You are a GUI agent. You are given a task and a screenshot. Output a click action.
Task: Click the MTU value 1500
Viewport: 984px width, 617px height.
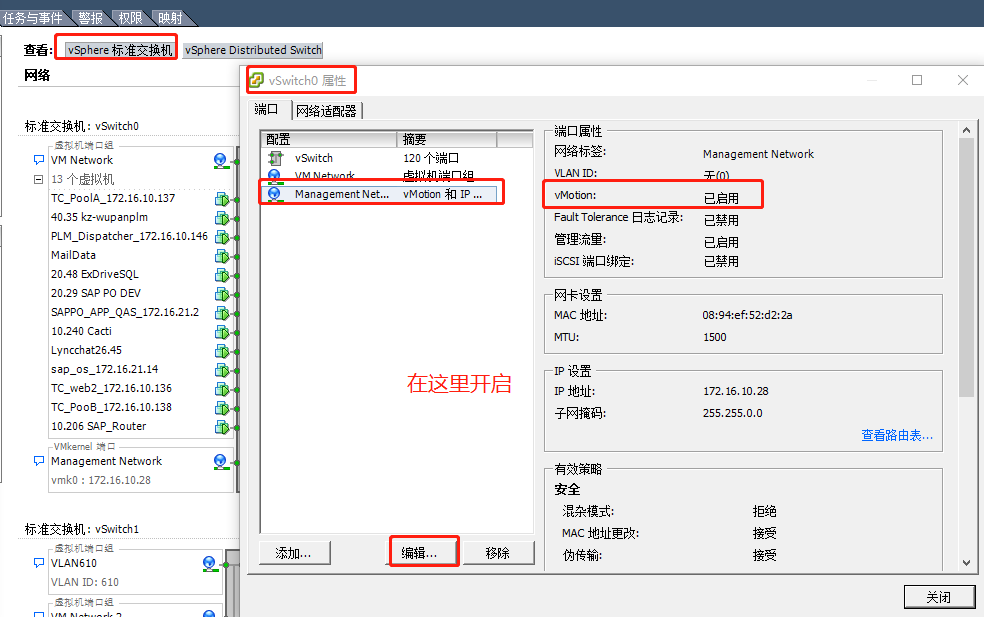[715, 337]
